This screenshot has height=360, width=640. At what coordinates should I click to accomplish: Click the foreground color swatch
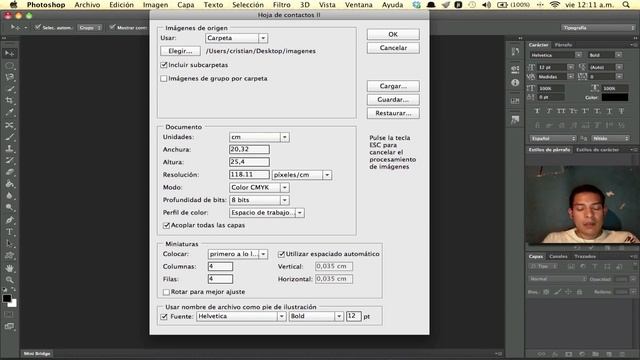coord(7,299)
